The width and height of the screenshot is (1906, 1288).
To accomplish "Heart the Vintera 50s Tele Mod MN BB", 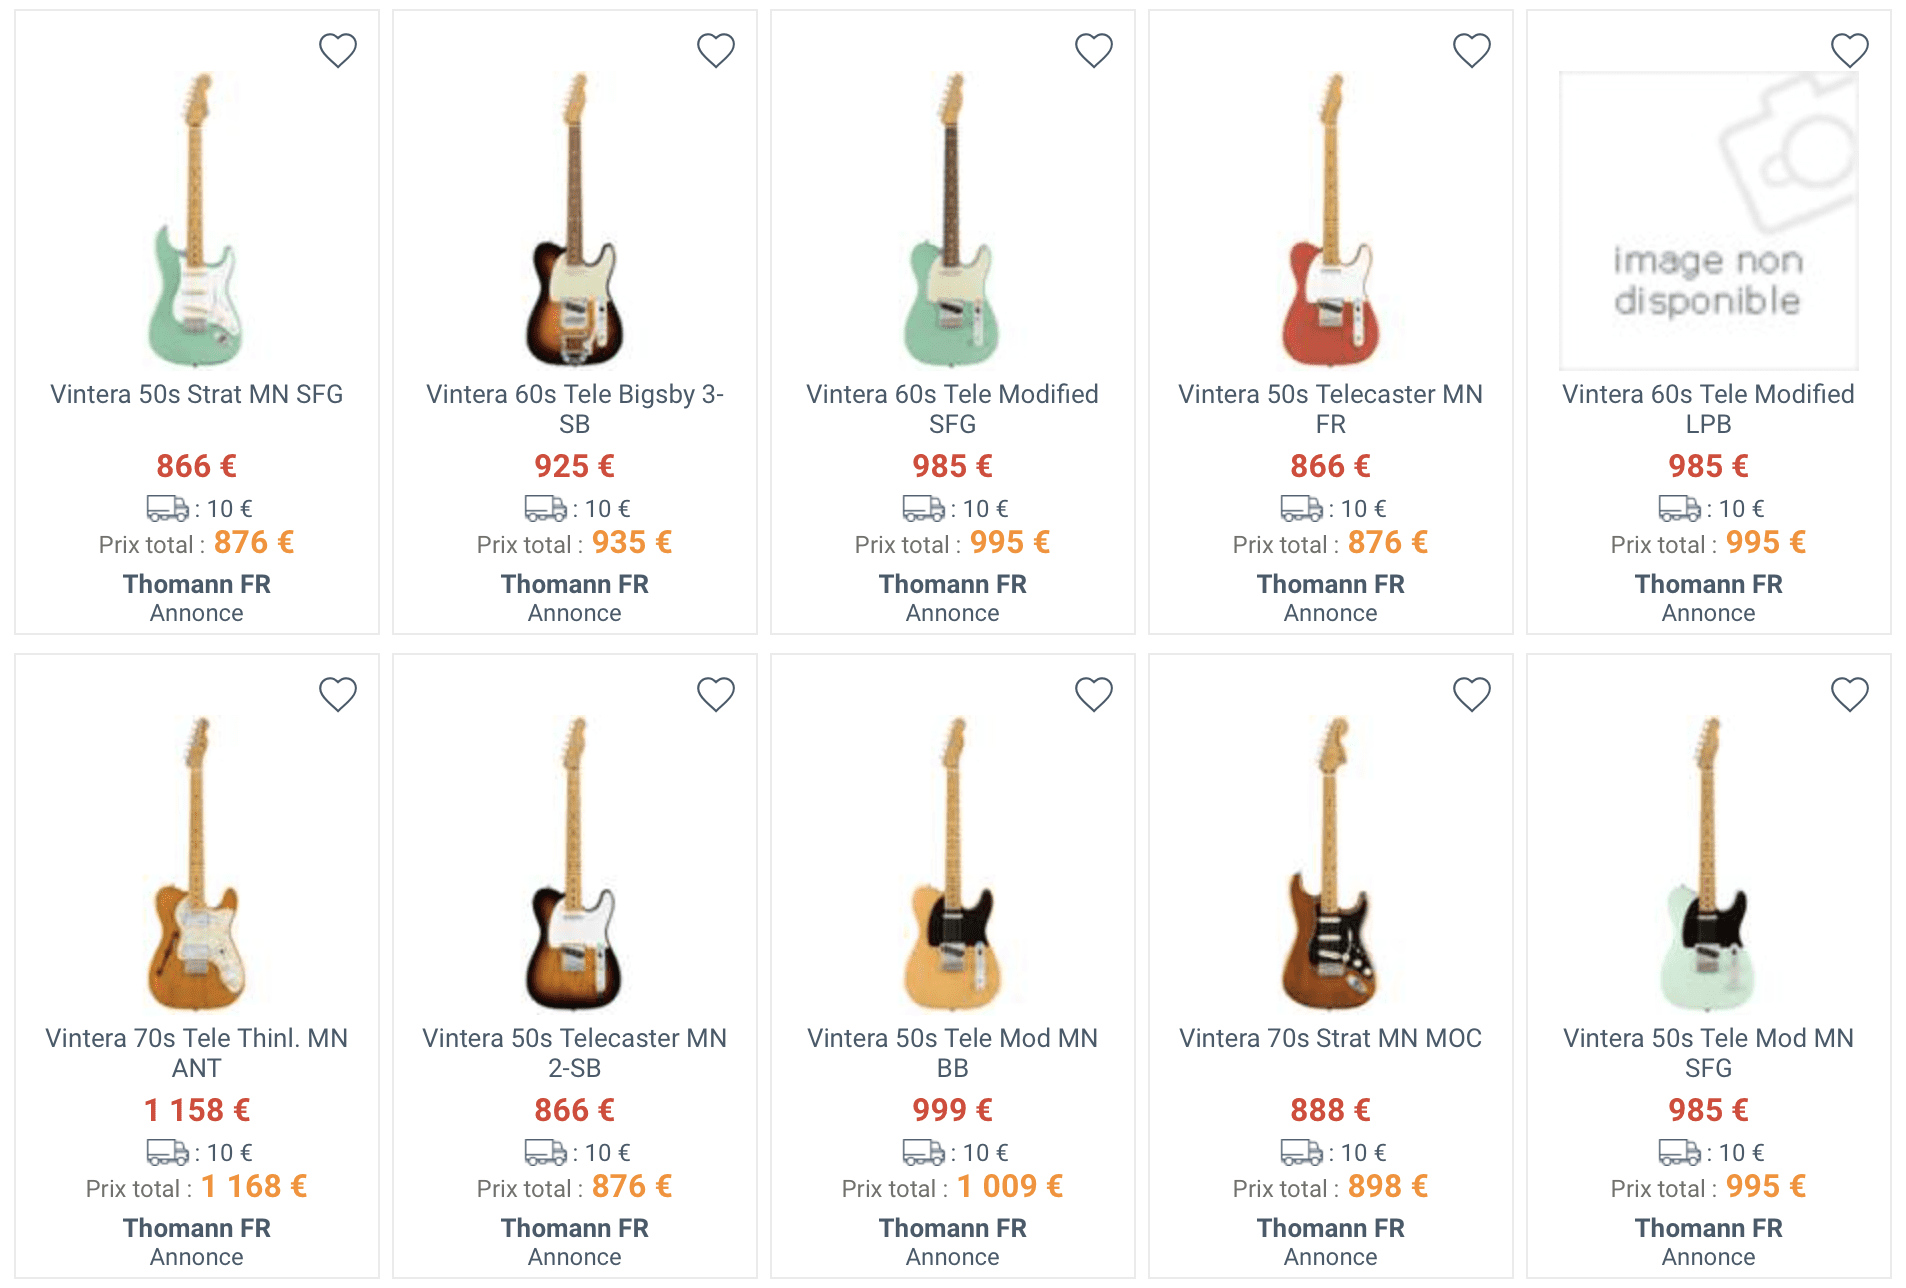I will pyautogui.click(x=1093, y=694).
